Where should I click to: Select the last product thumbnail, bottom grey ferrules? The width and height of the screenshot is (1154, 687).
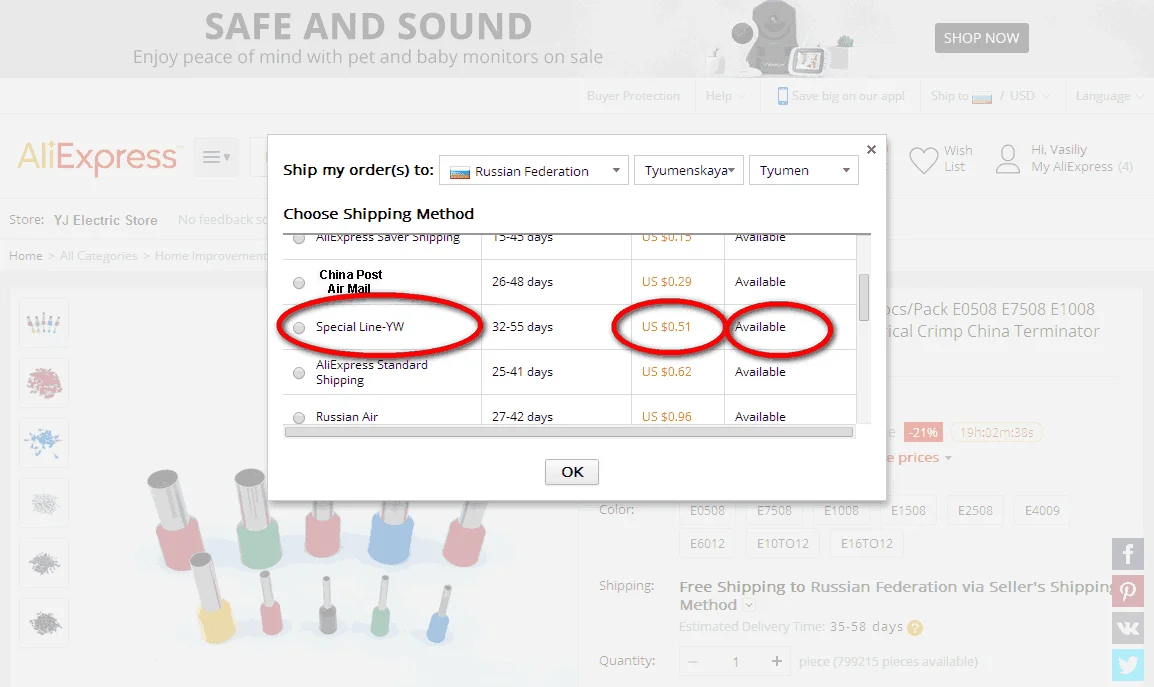tap(43, 623)
